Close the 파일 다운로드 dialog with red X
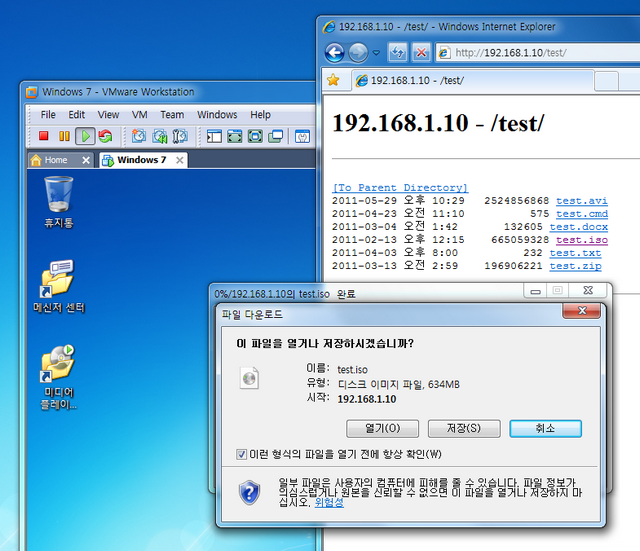The height and width of the screenshot is (551, 640). (582, 311)
